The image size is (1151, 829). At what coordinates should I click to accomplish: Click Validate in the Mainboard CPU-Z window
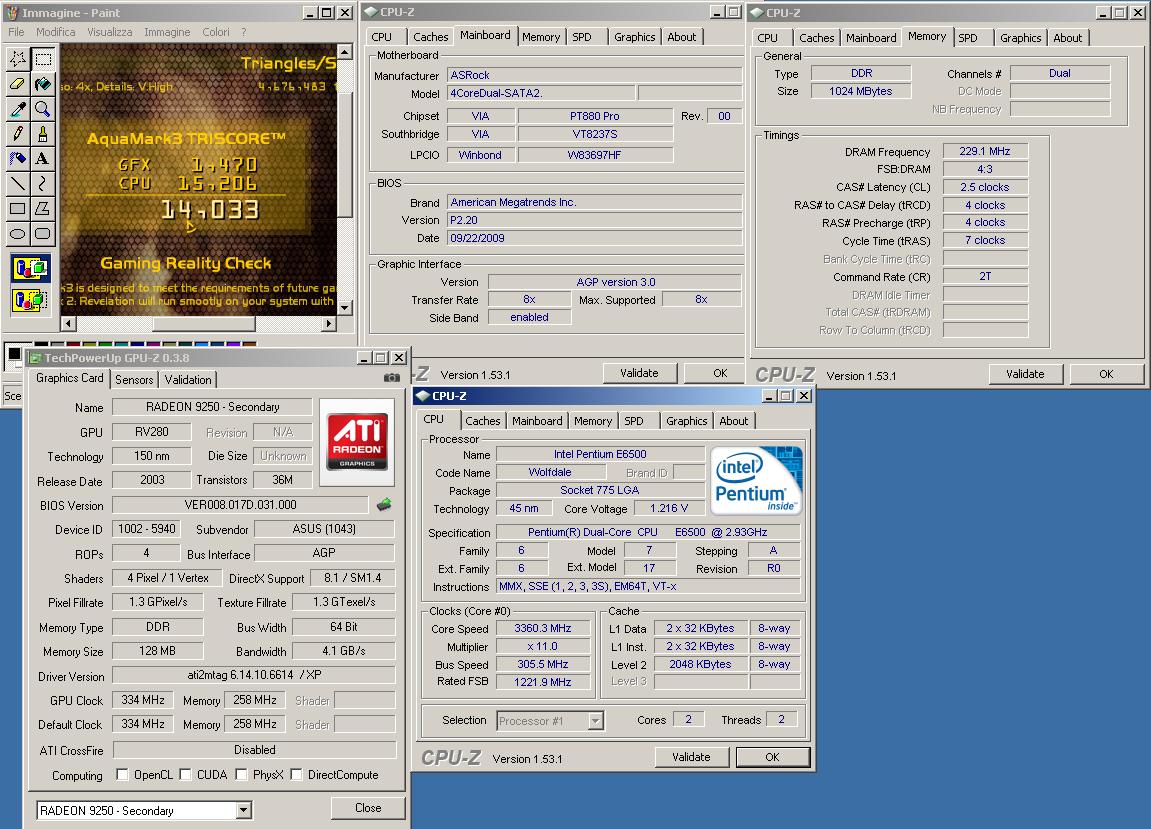(639, 373)
